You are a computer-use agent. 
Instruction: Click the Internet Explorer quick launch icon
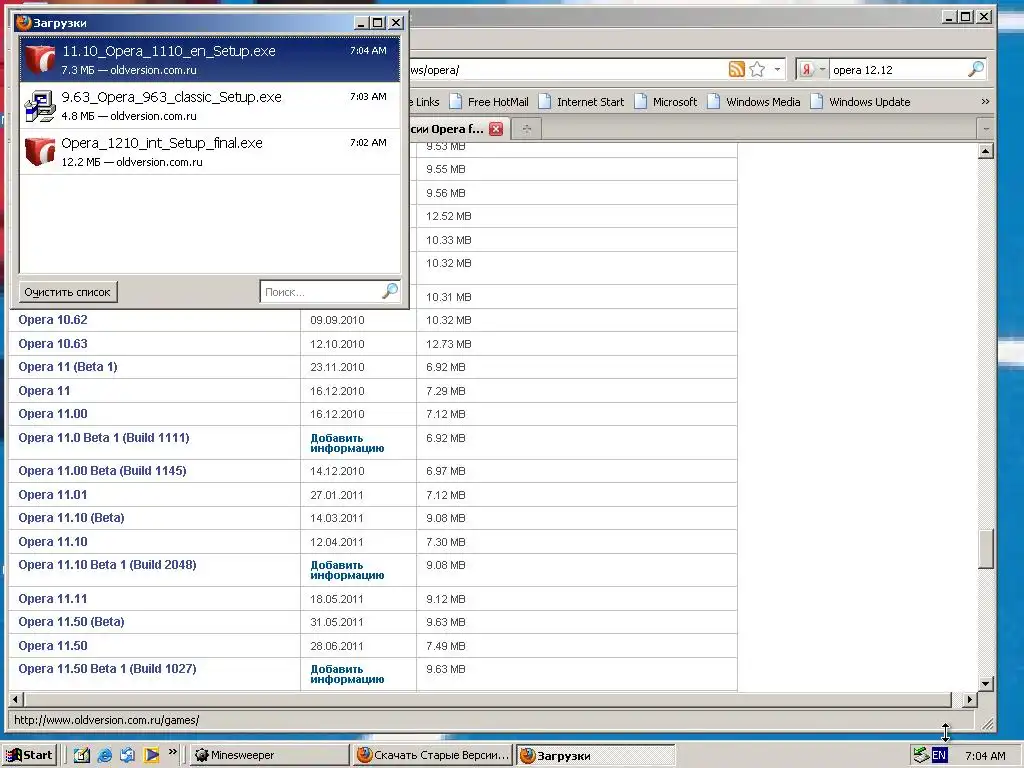point(104,755)
